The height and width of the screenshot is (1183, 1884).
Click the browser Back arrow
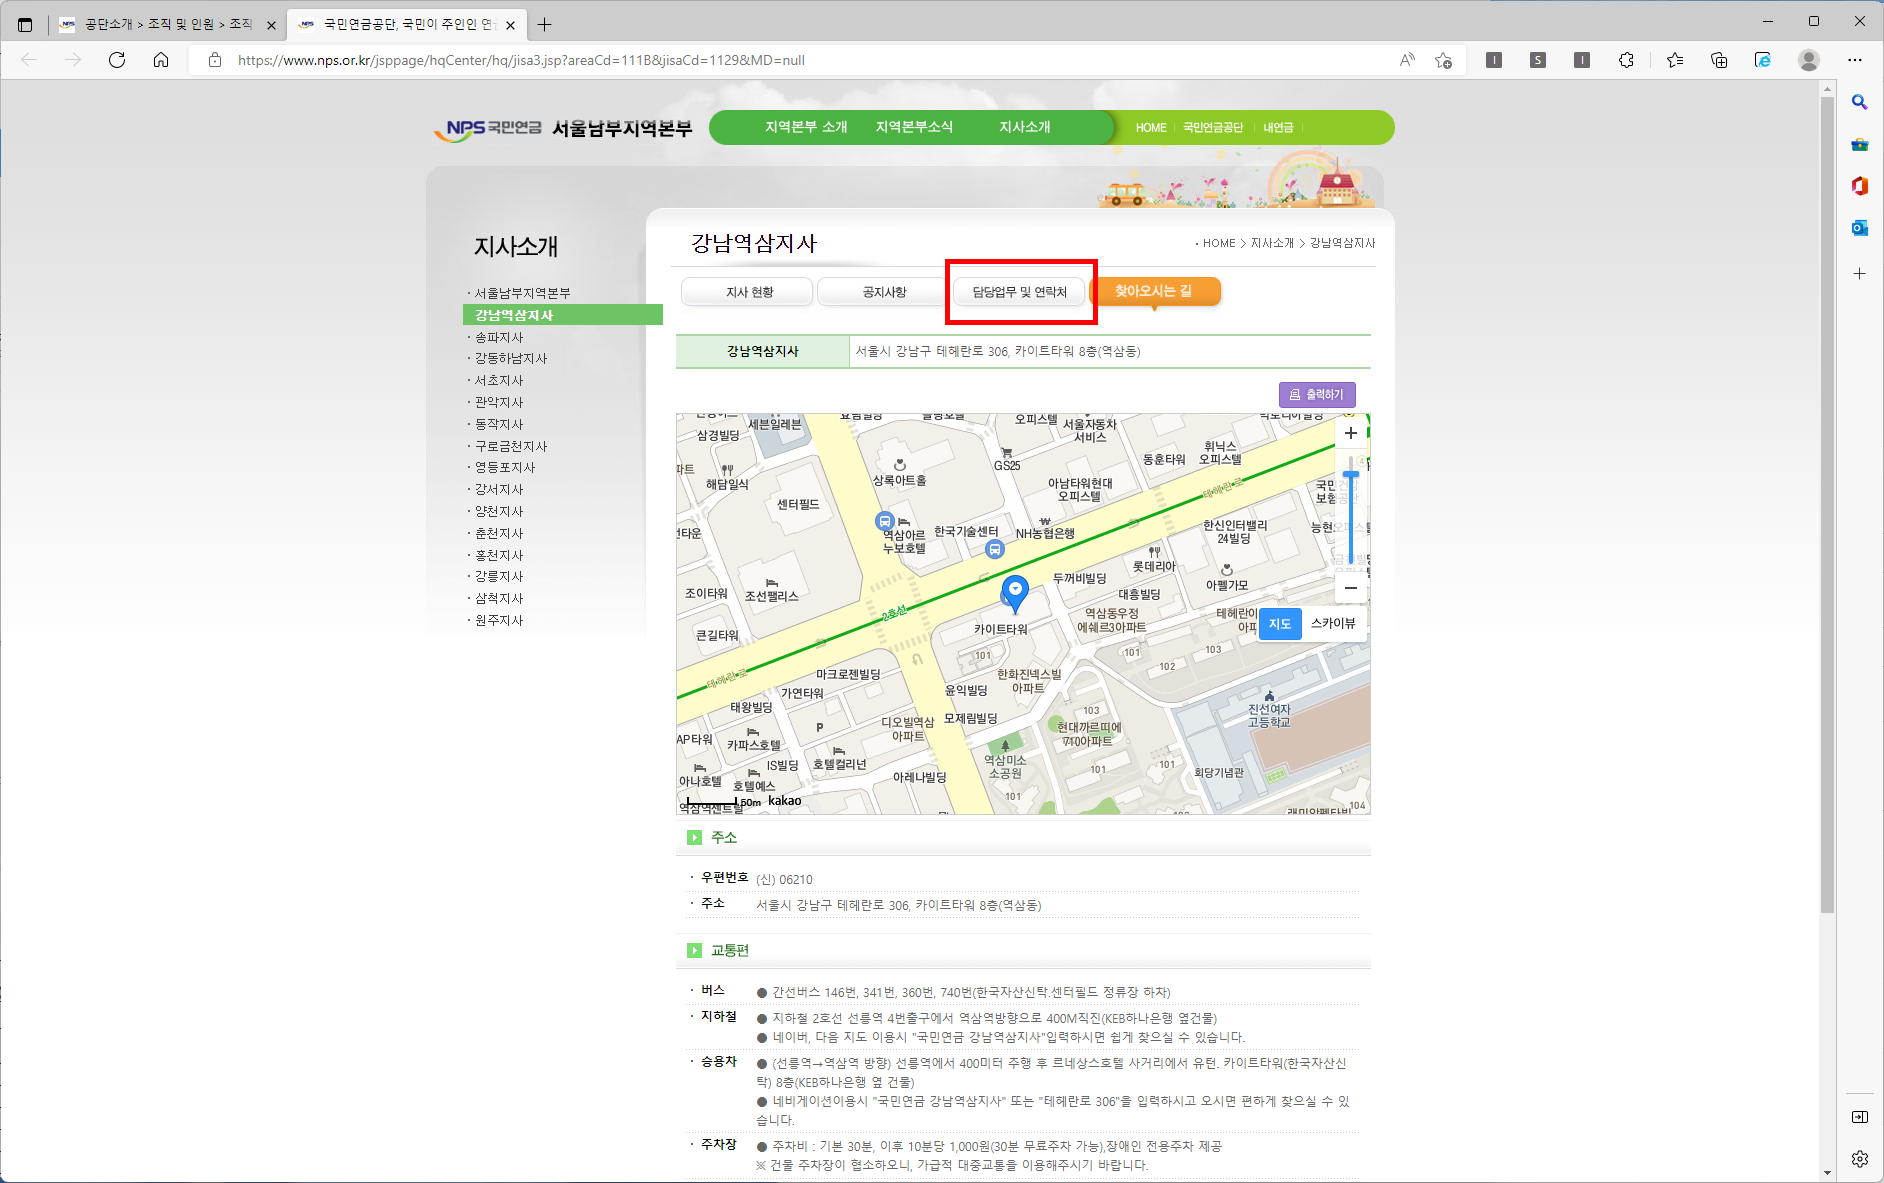[x=29, y=60]
